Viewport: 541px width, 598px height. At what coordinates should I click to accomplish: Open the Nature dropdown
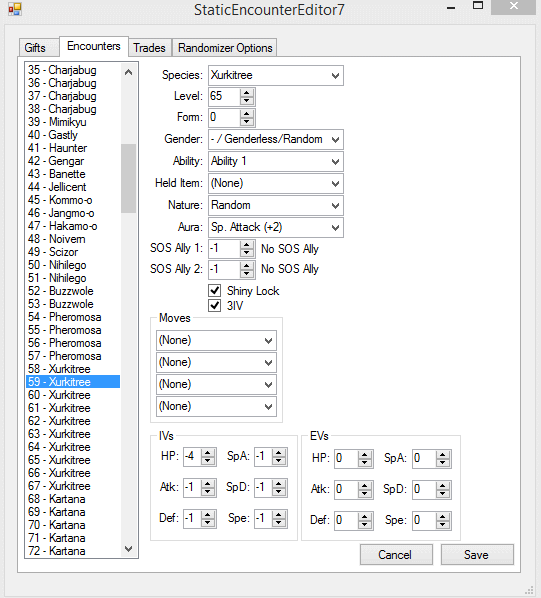coord(276,205)
